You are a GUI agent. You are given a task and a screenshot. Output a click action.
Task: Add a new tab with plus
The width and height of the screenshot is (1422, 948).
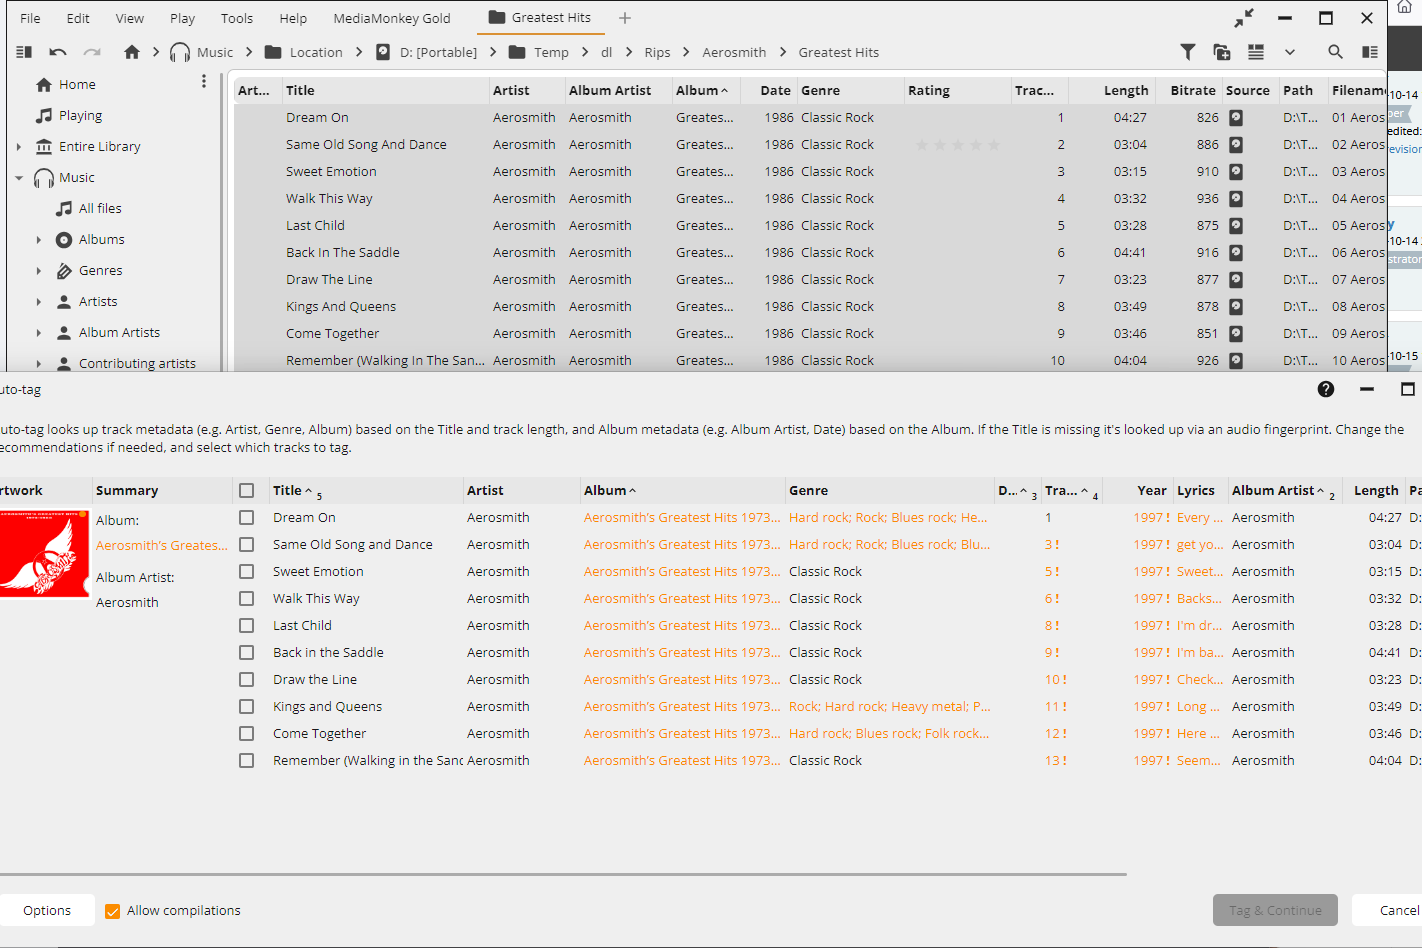[625, 18]
